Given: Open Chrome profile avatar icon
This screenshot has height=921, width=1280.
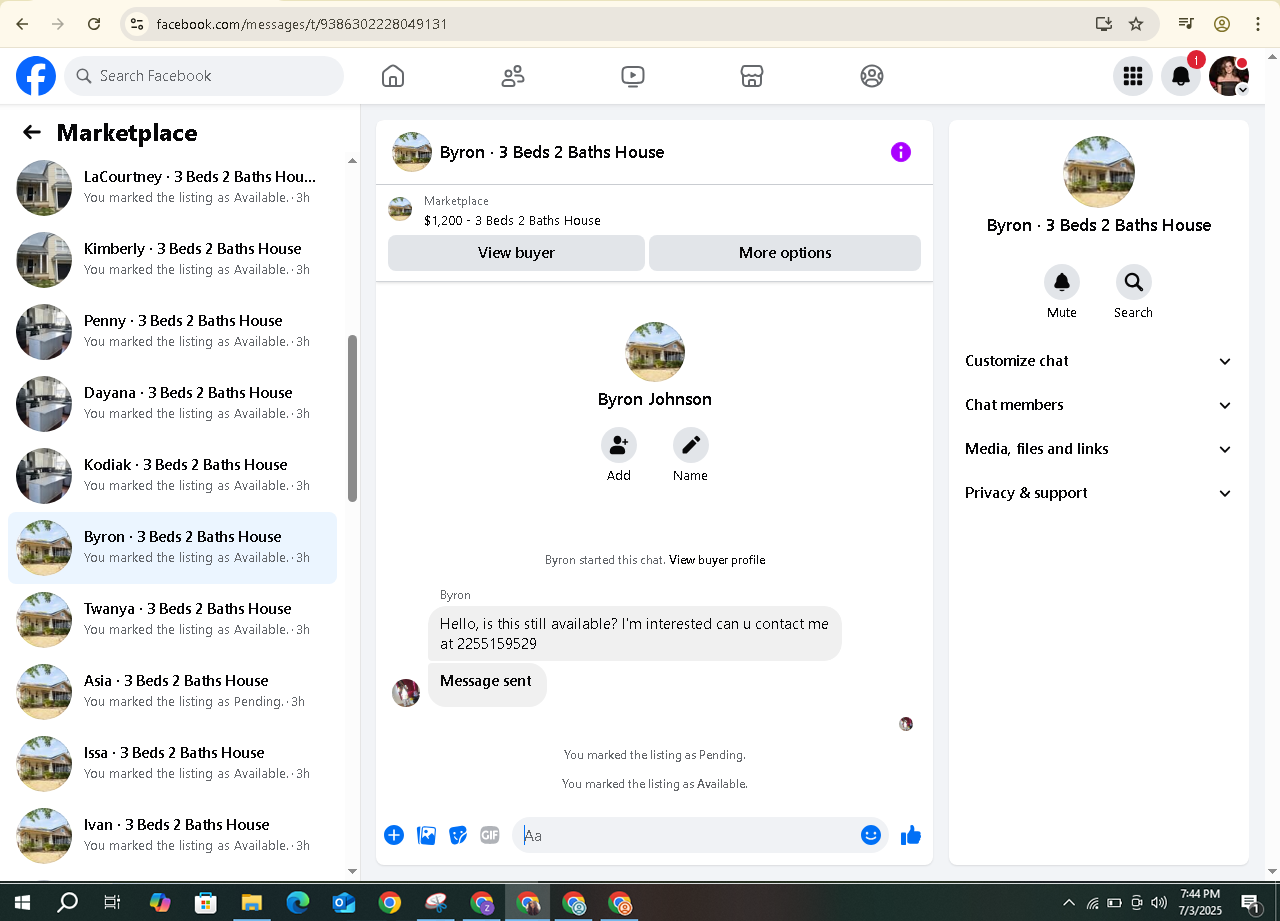Looking at the screenshot, I should click(x=1221, y=23).
